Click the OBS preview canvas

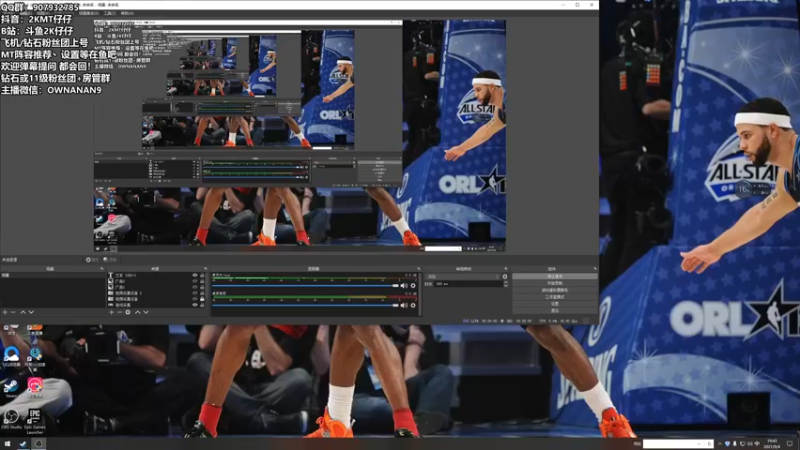299,136
